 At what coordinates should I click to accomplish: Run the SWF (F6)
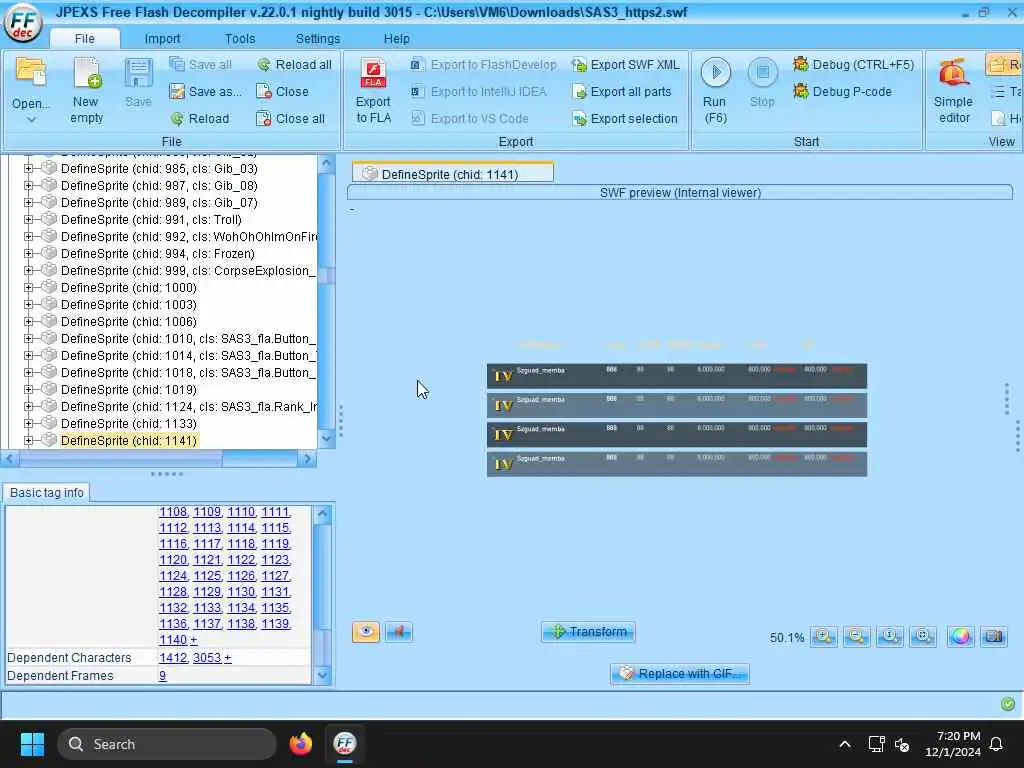[x=715, y=90]
